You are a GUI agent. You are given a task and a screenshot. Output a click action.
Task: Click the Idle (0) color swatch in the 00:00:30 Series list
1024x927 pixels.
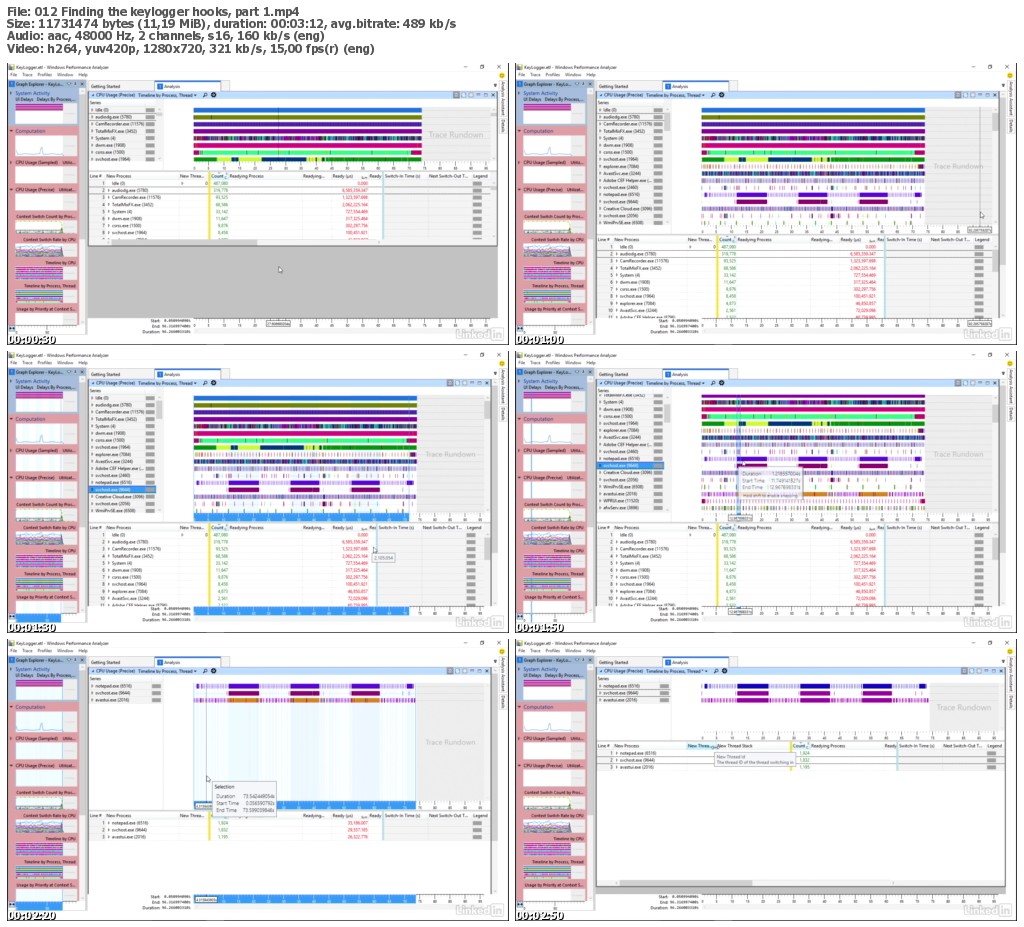coord(150,110)
